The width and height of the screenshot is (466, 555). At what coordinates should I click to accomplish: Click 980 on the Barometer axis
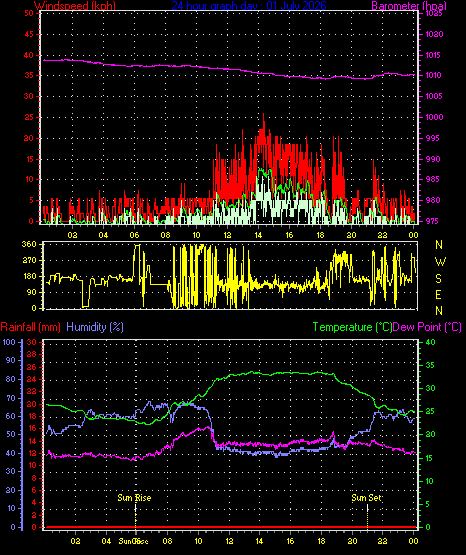[432, 200]
